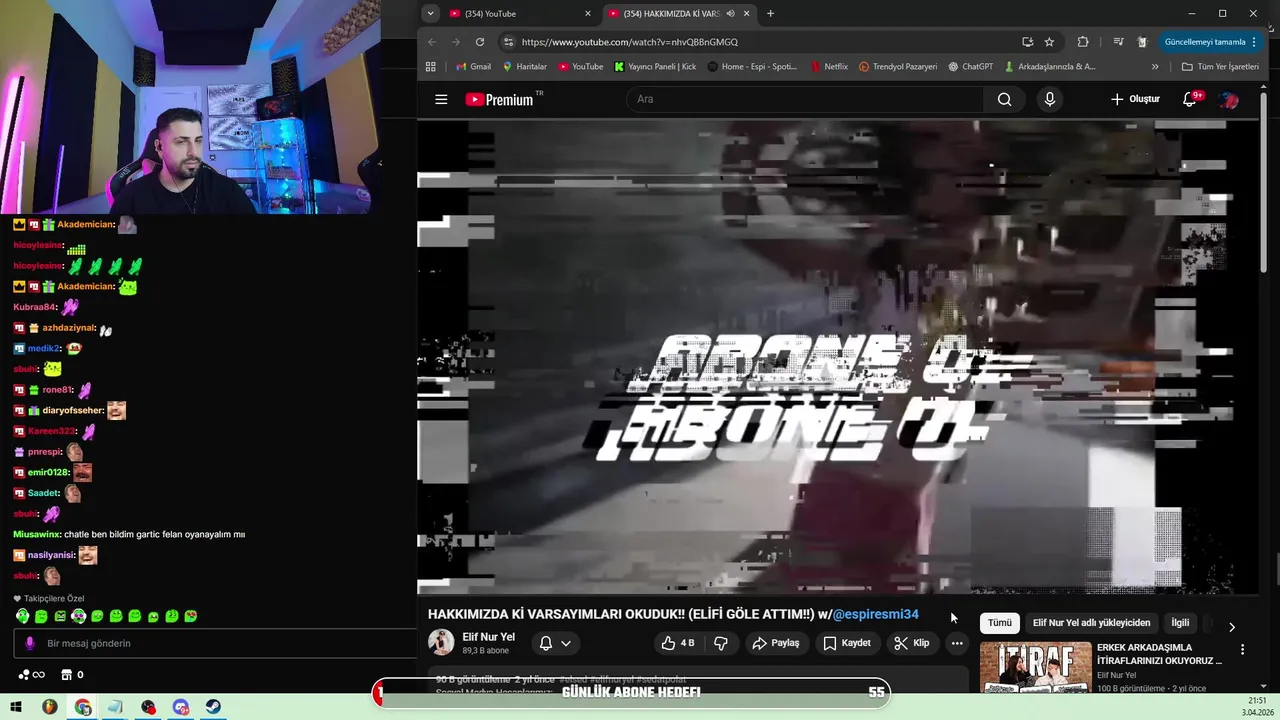Screen dimensions: 1280x720
Task: Open media controls icon in Chrome toolbar
Action: (x=1118, y=42)
